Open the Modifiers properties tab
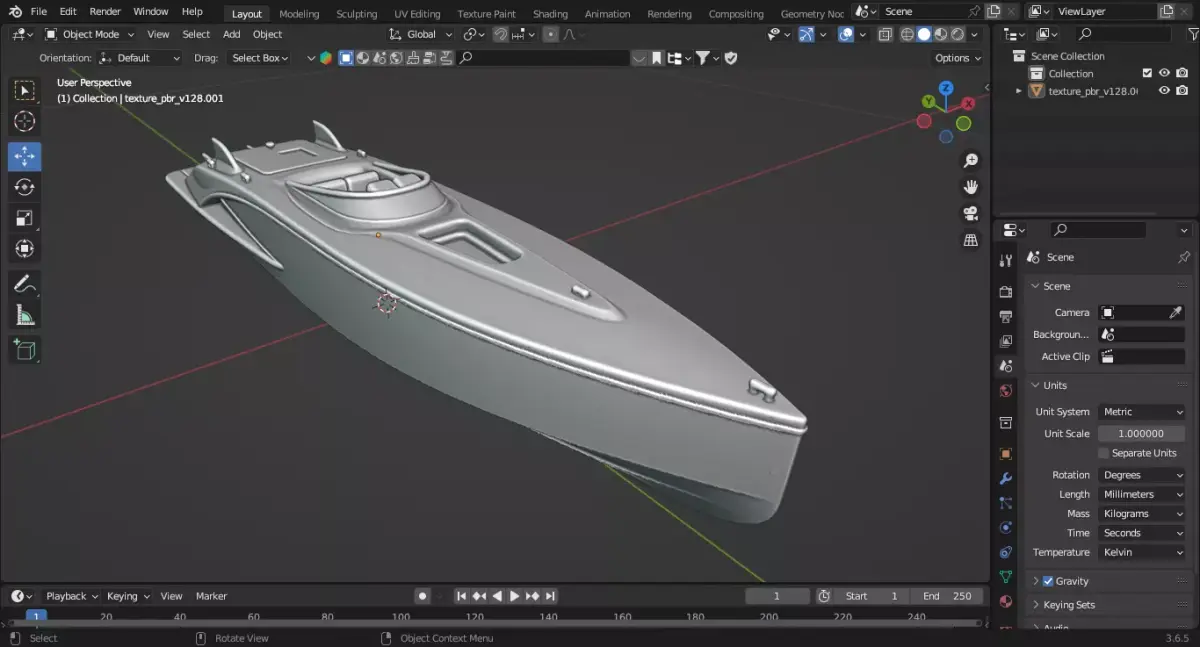 click(1006, 478)
